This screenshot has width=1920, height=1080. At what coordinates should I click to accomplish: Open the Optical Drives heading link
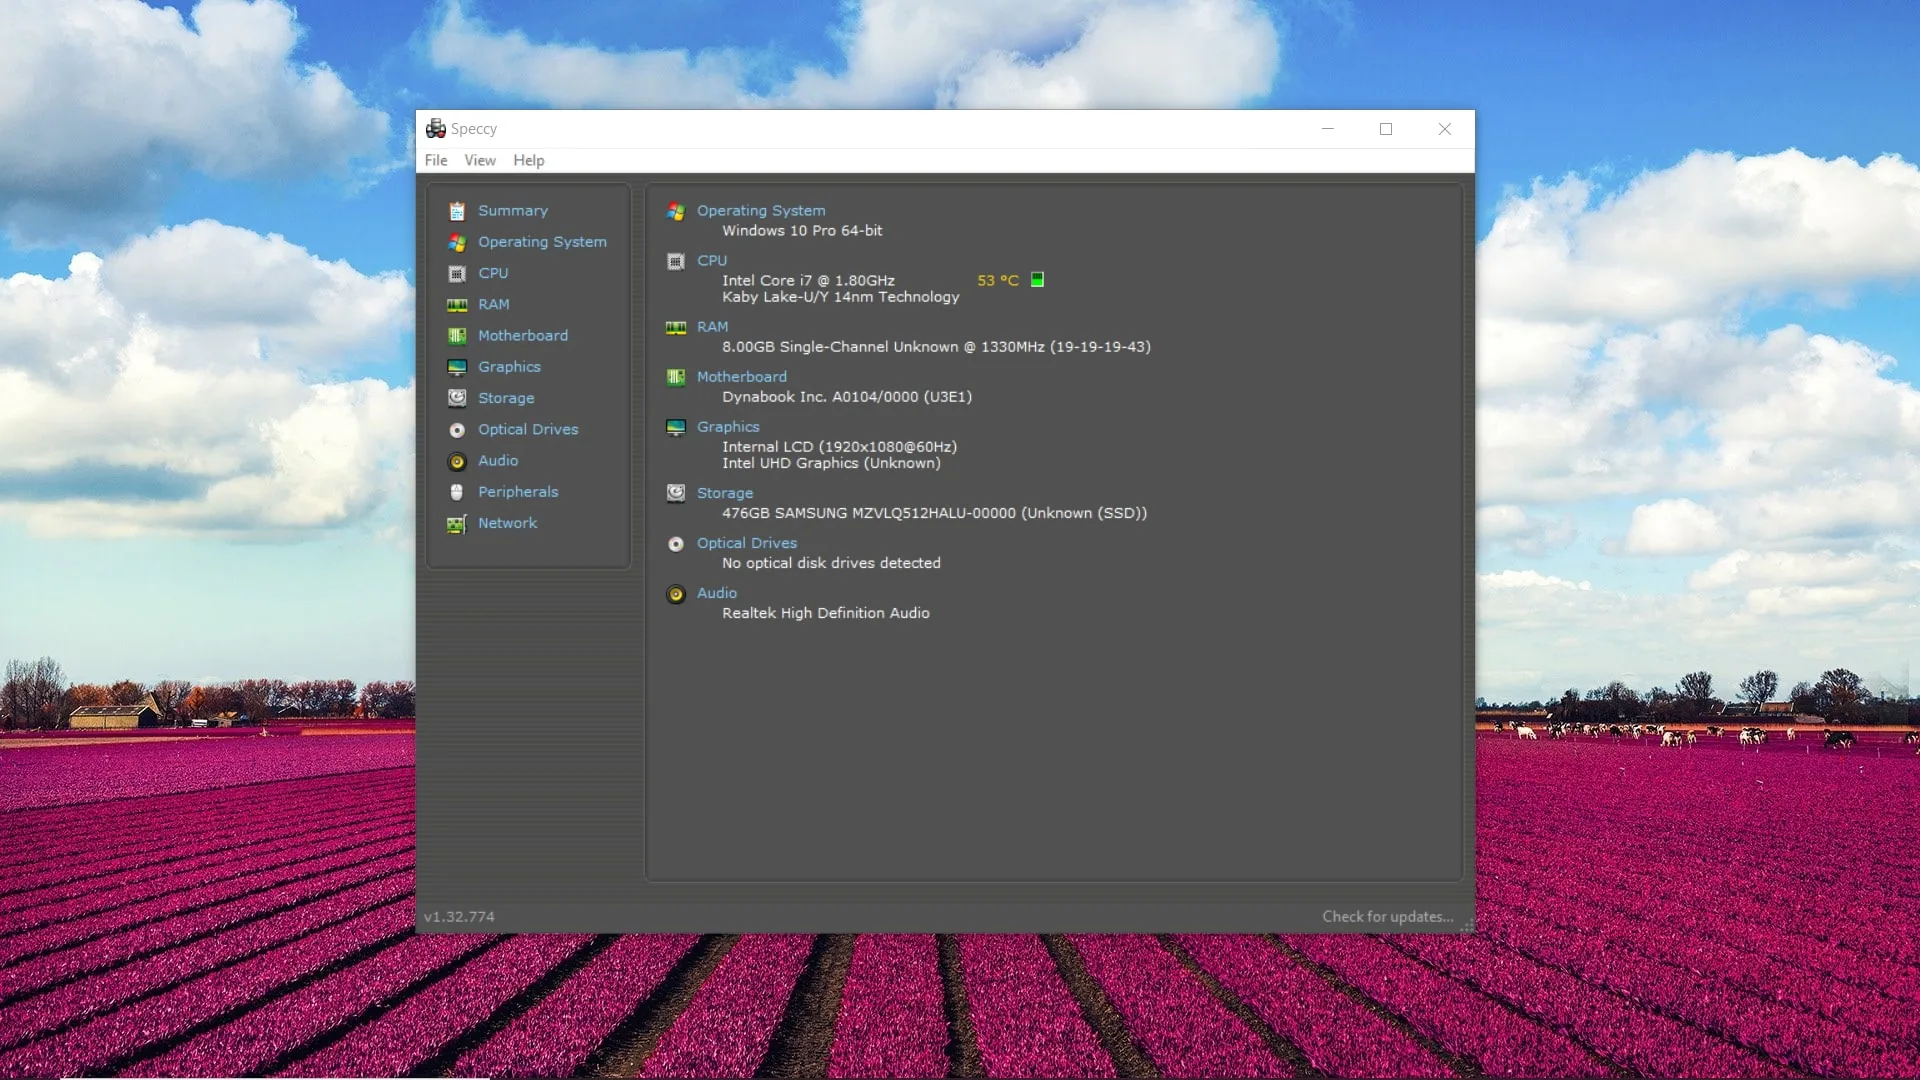point(747,543)
